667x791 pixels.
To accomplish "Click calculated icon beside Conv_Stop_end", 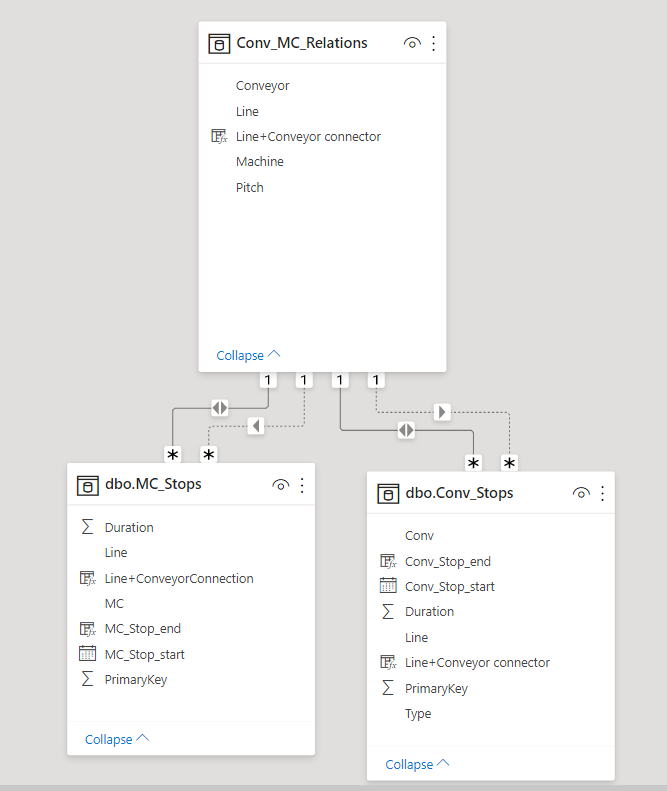I will click(388, 561).
